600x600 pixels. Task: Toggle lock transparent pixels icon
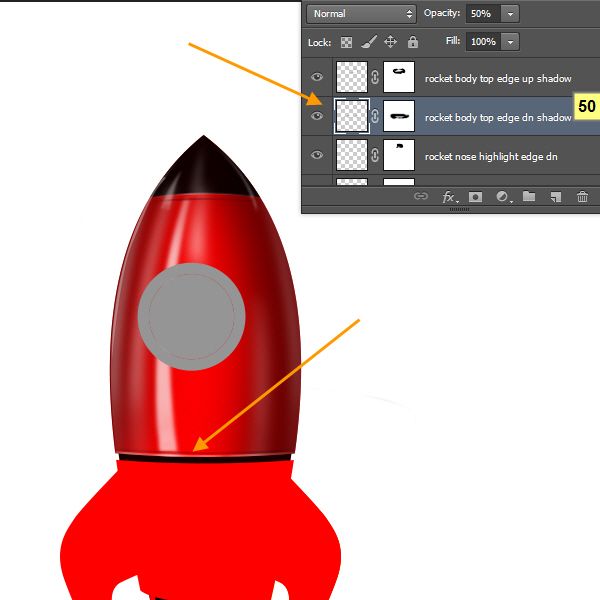[347, 42]
